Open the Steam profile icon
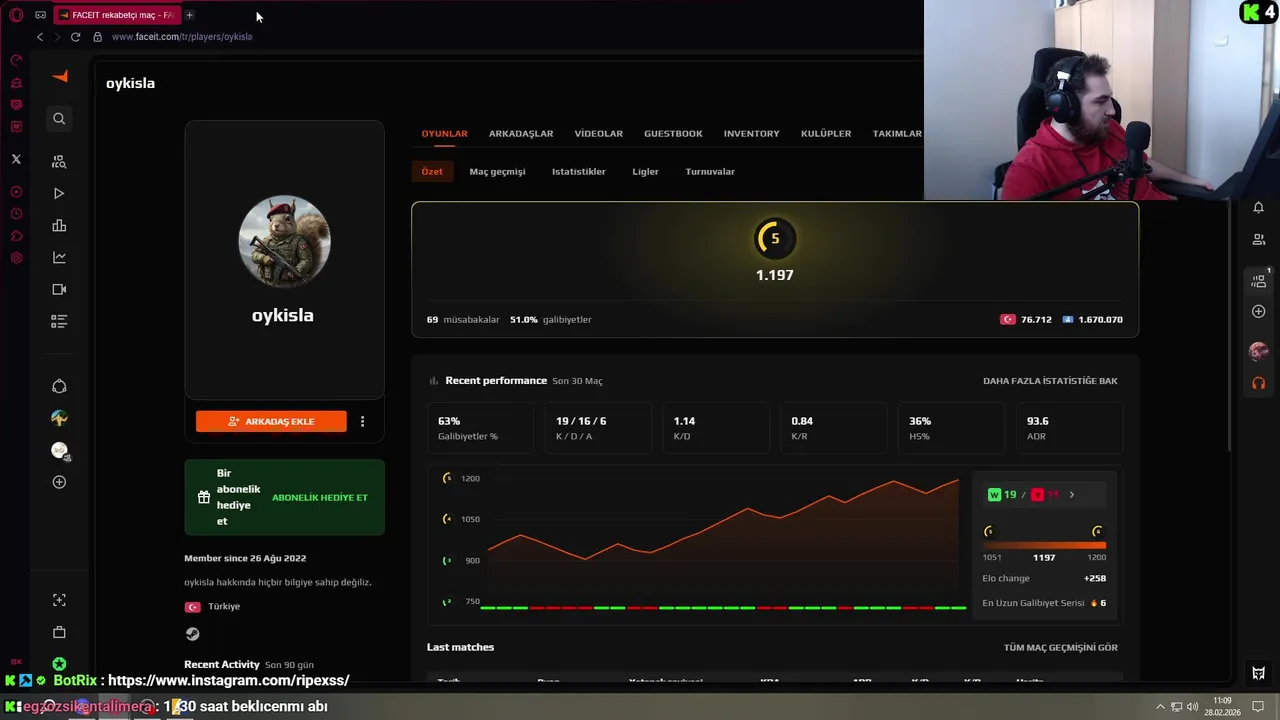The image size is (1280, 720). pyautogui.click(x=192, y=634)
